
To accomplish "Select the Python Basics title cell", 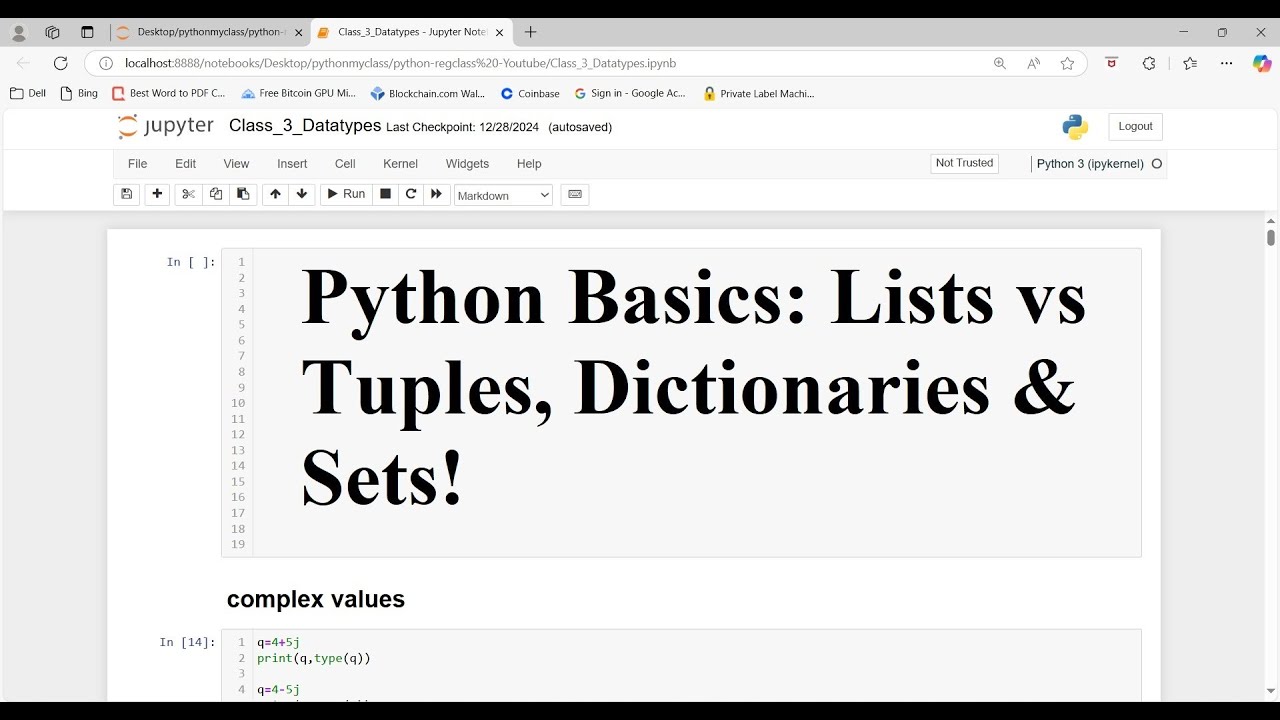I will 681,402.
